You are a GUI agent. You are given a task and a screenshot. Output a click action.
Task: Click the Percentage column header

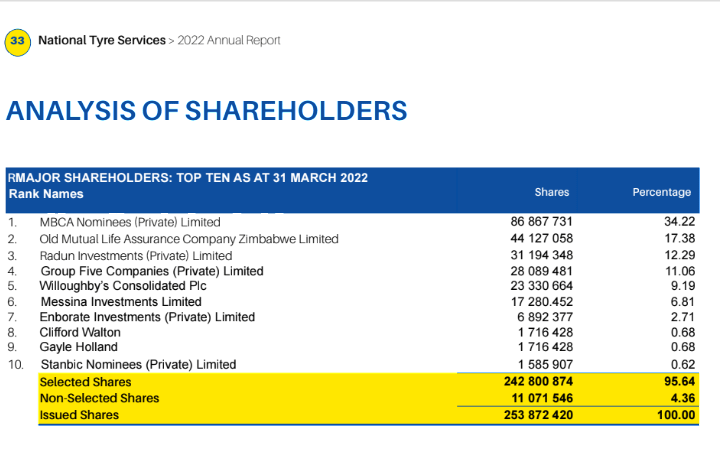coord(661,192)
